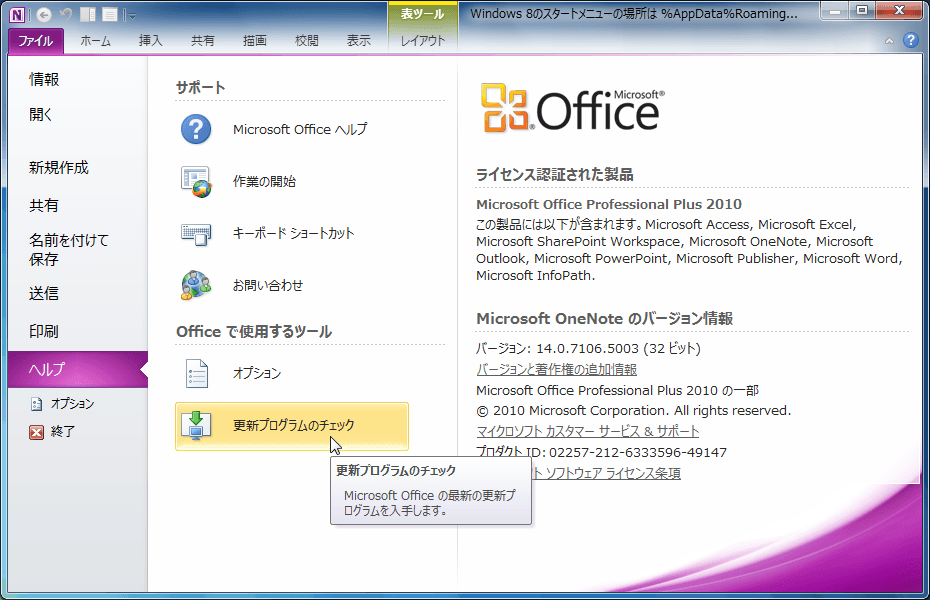Open the 作業の開始 text entry

point(265,181)
